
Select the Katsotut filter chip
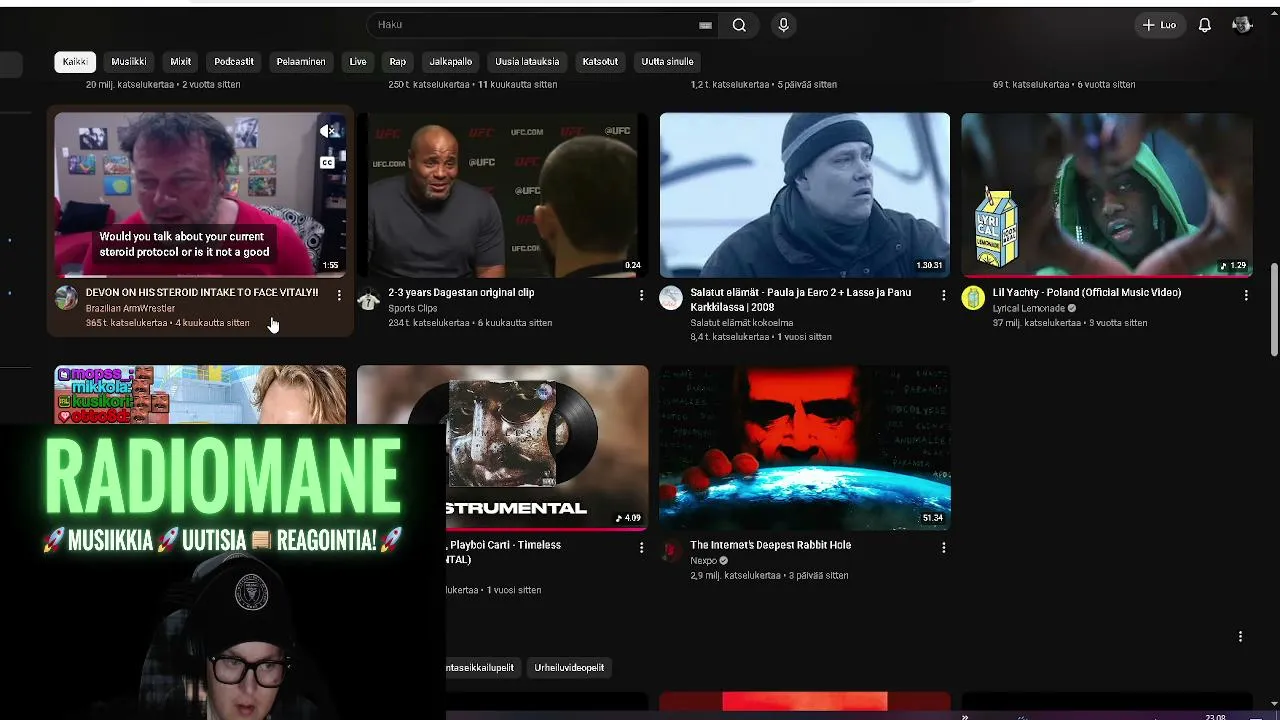(x=600, y=62)
